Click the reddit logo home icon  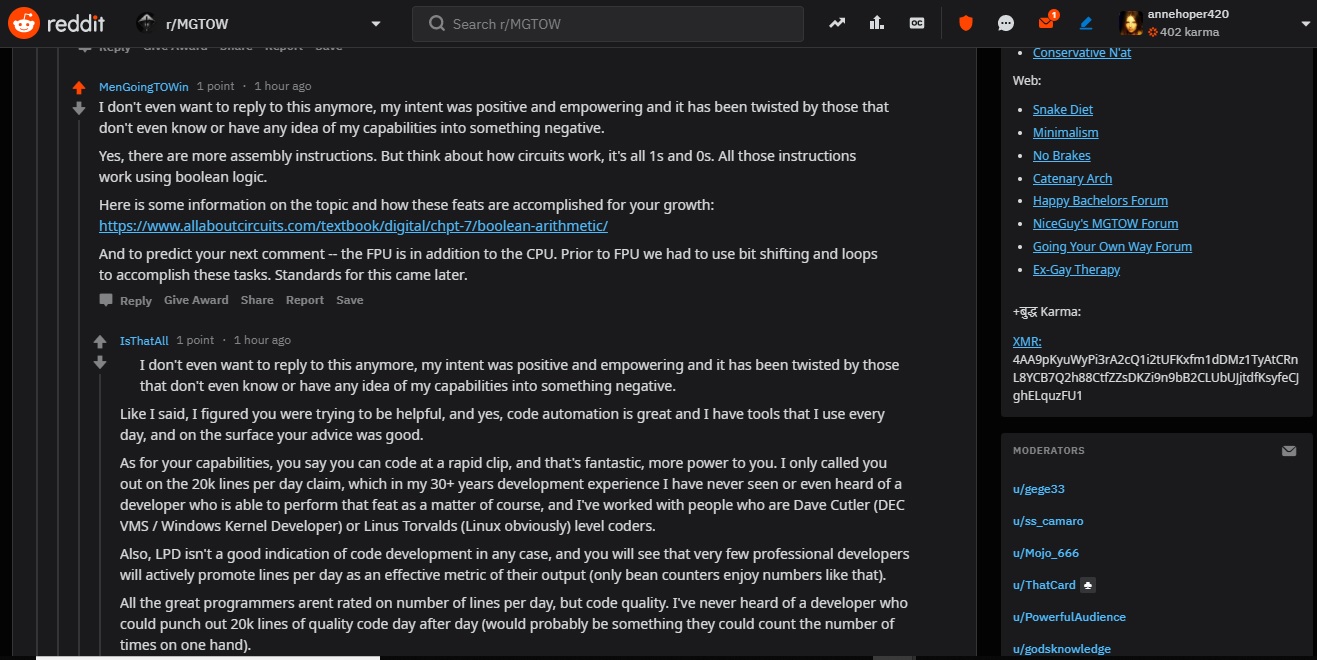pos(57,23)
